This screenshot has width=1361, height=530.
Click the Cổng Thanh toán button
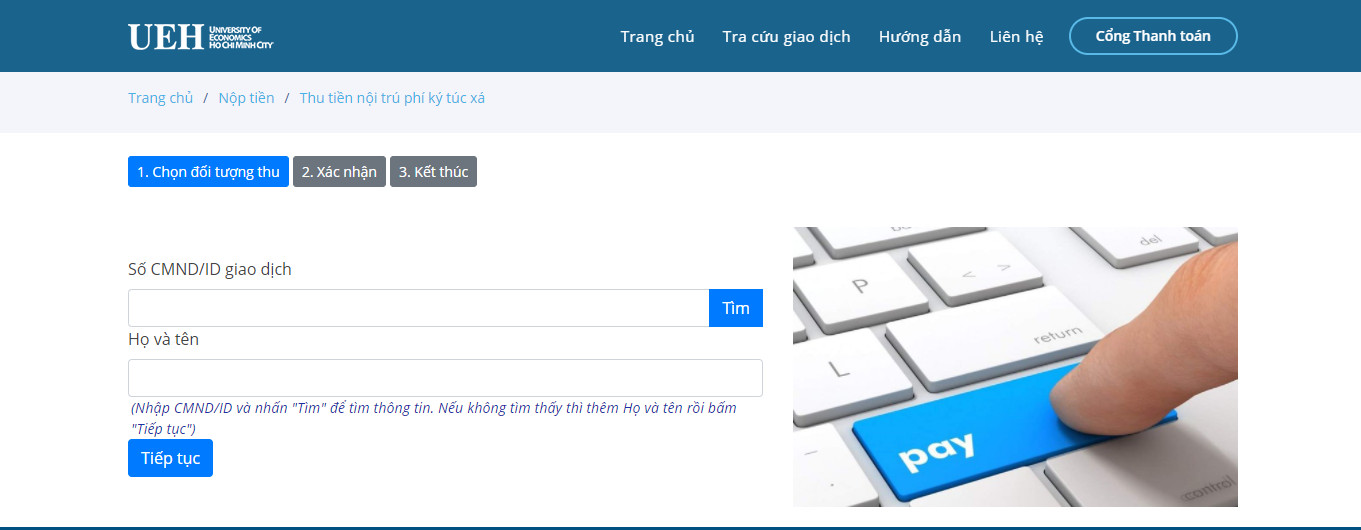(1153, 36)
